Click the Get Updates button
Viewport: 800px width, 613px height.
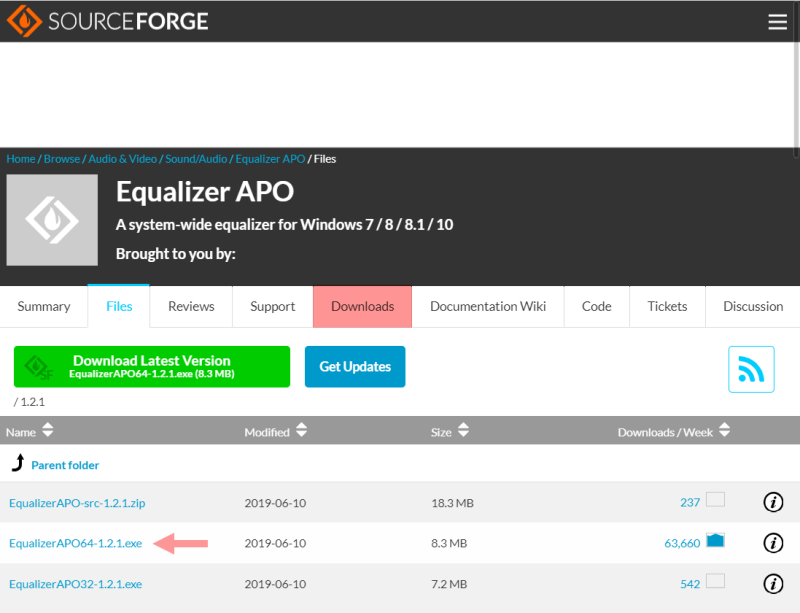coord(355,366)
